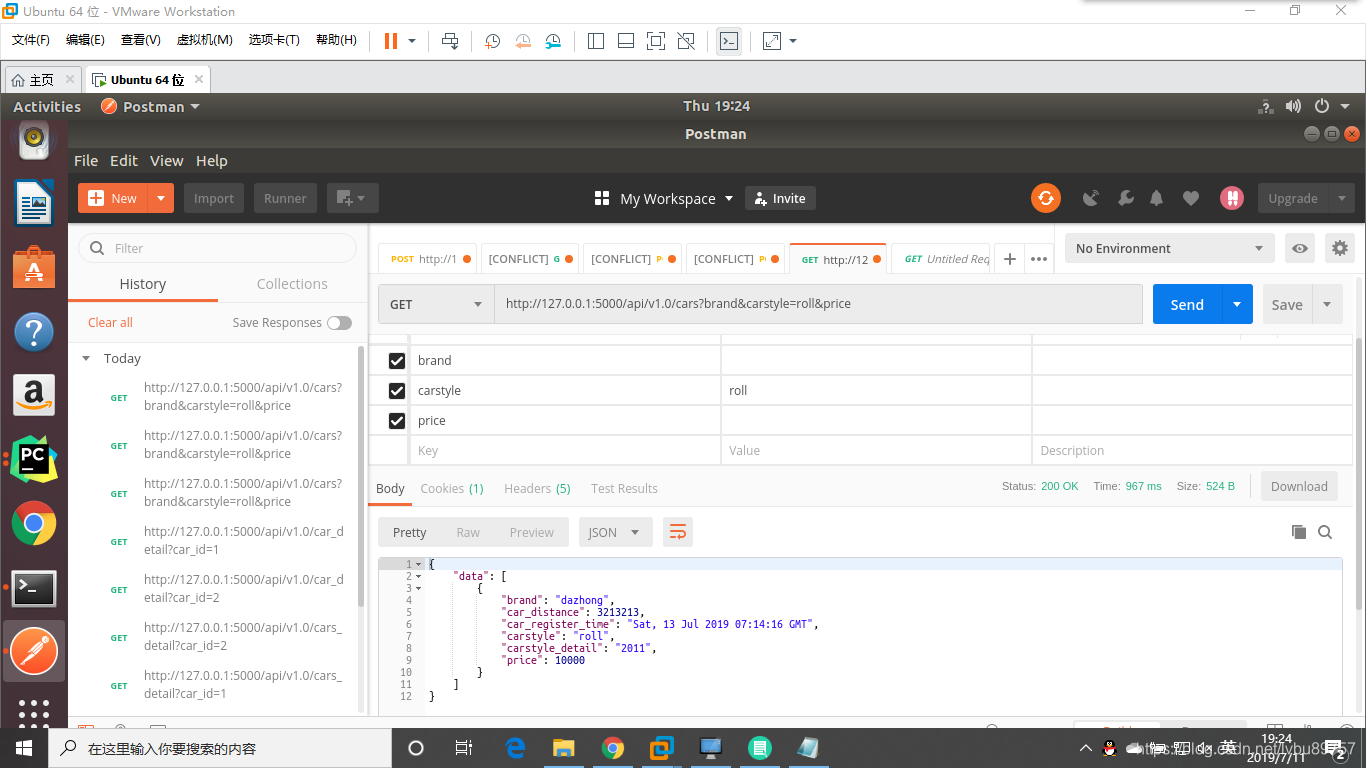
Task: Toggle the wrap lines icon in response
Action: click(678, 532)
